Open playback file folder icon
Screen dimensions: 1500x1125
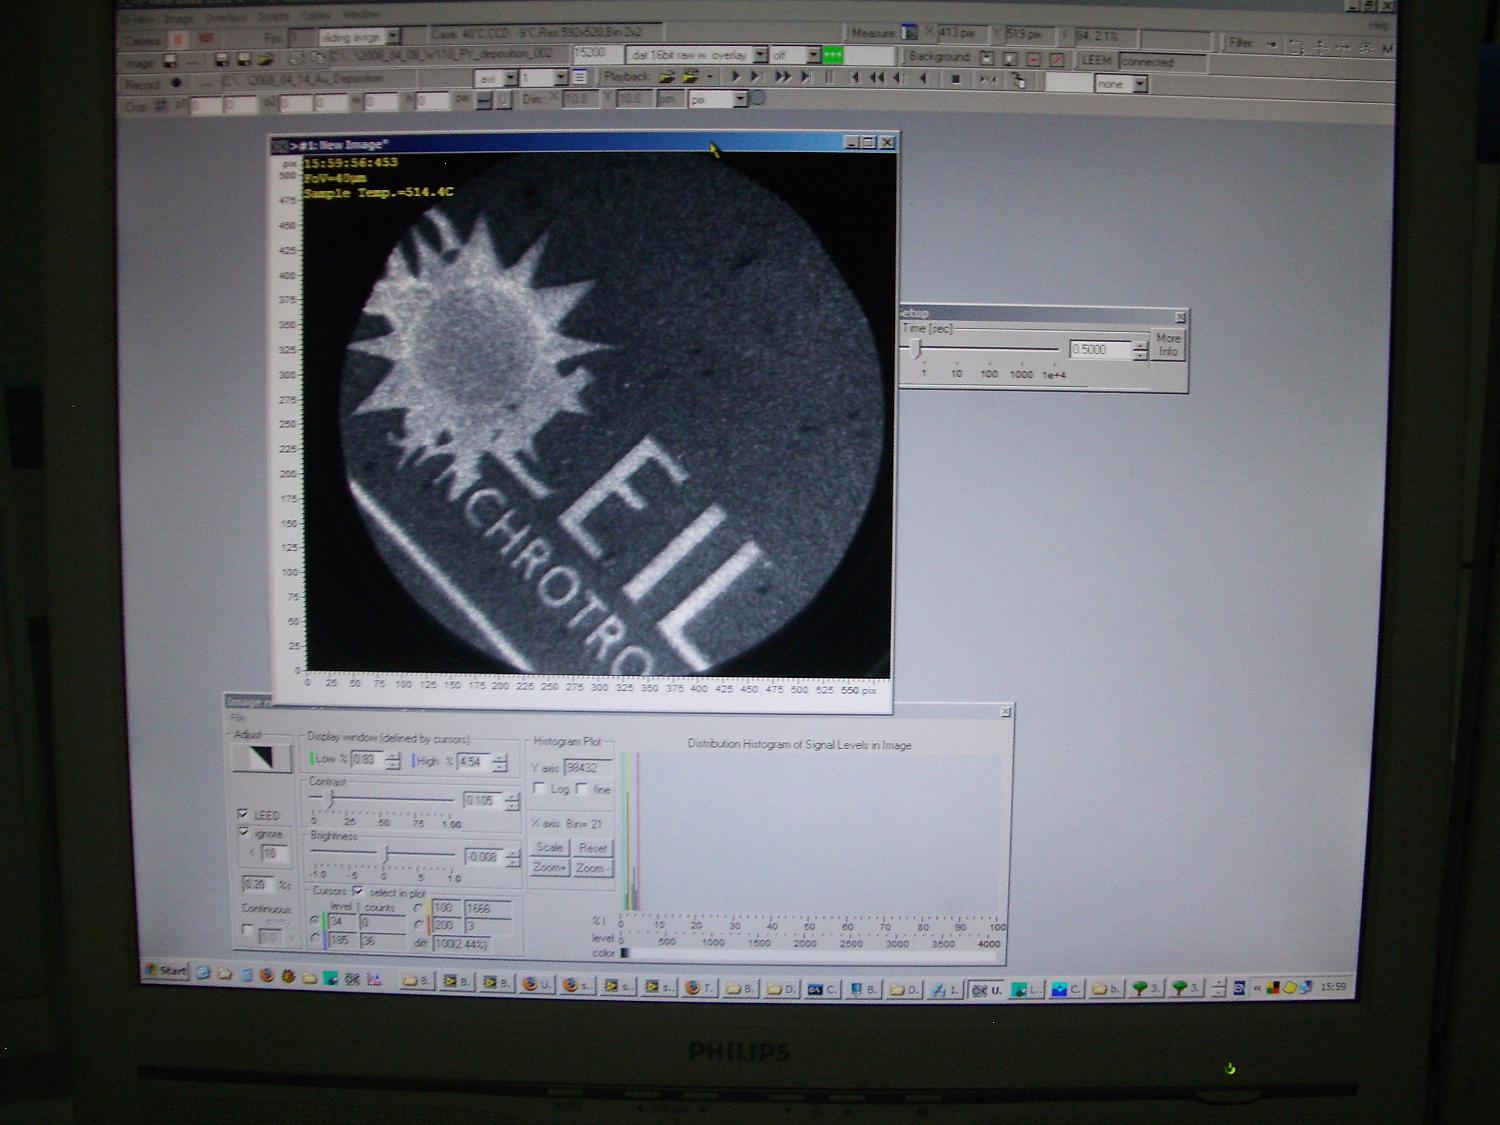[666, 76]
